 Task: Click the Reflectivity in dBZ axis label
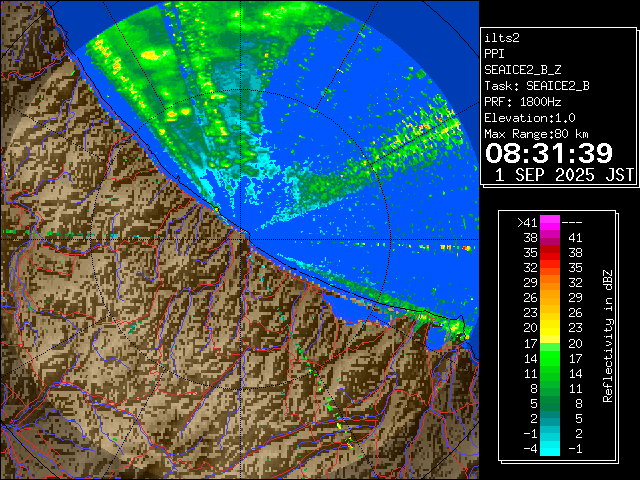pyautogui.click(x=607, y=335)
